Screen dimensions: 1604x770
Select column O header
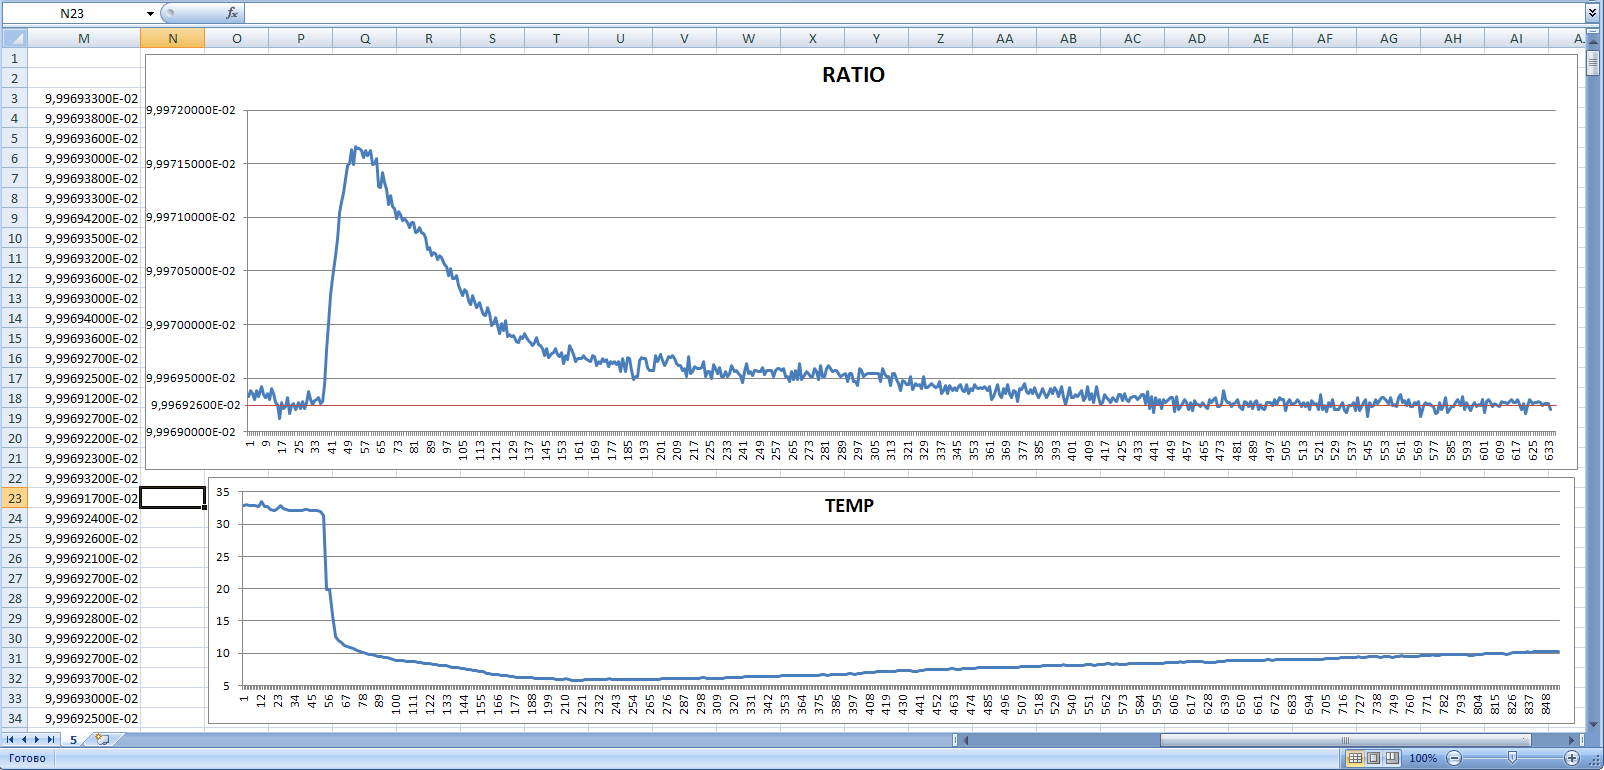click(237, 38)
